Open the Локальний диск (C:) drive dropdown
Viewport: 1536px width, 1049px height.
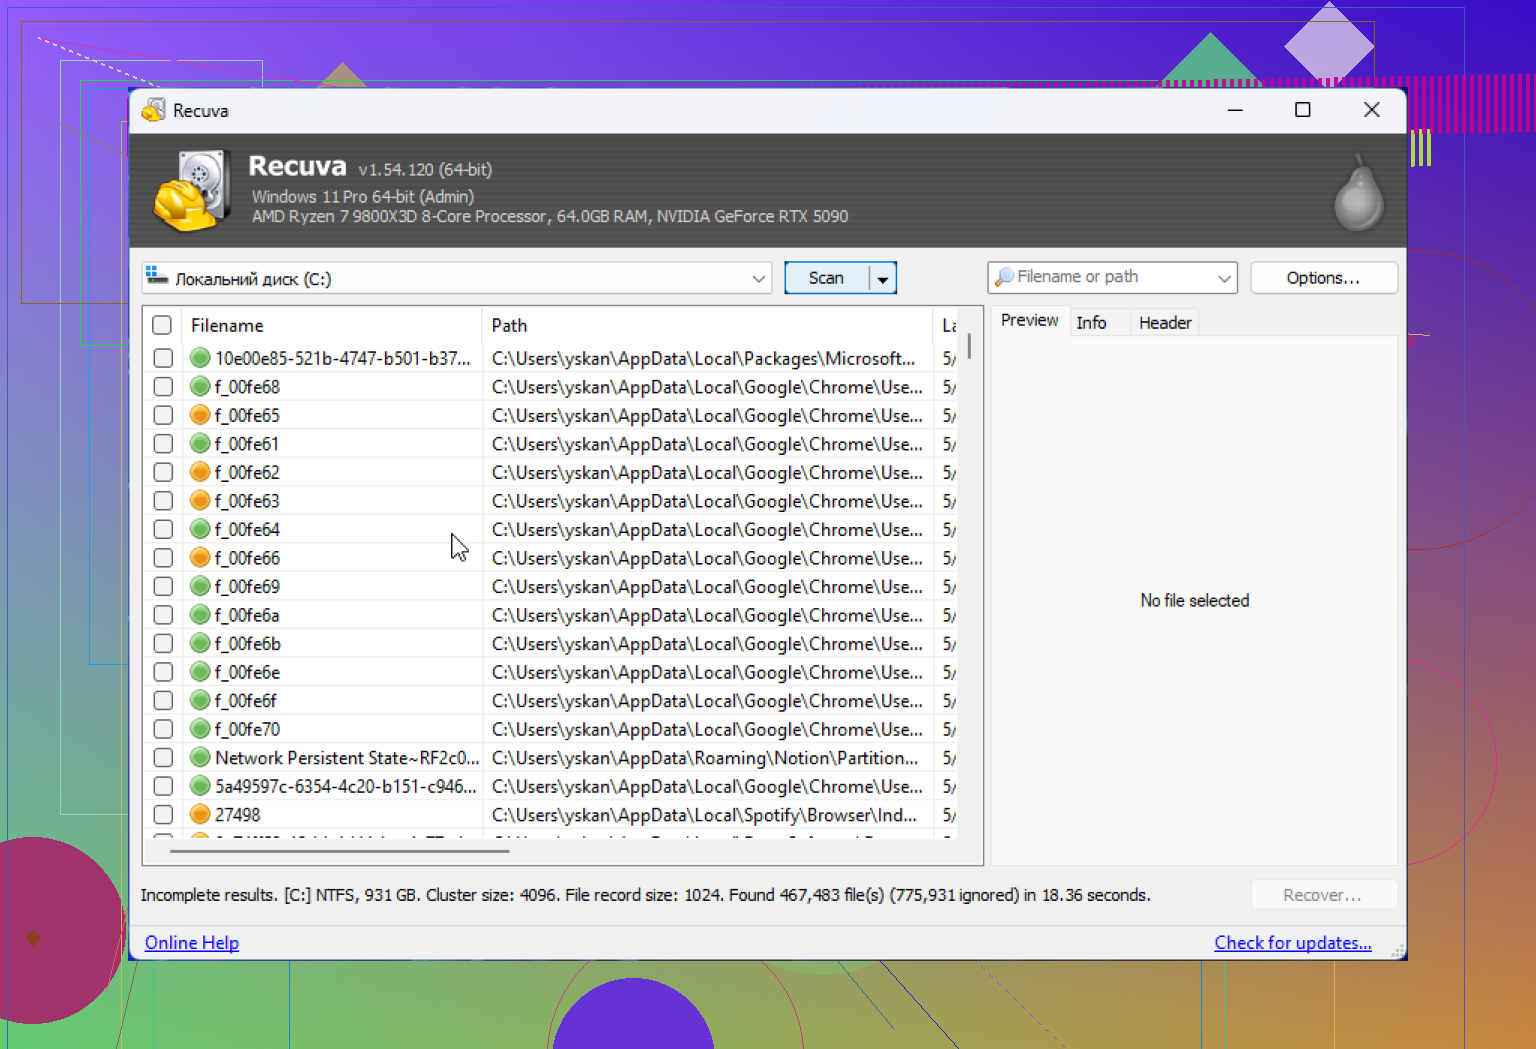(759, 279)
